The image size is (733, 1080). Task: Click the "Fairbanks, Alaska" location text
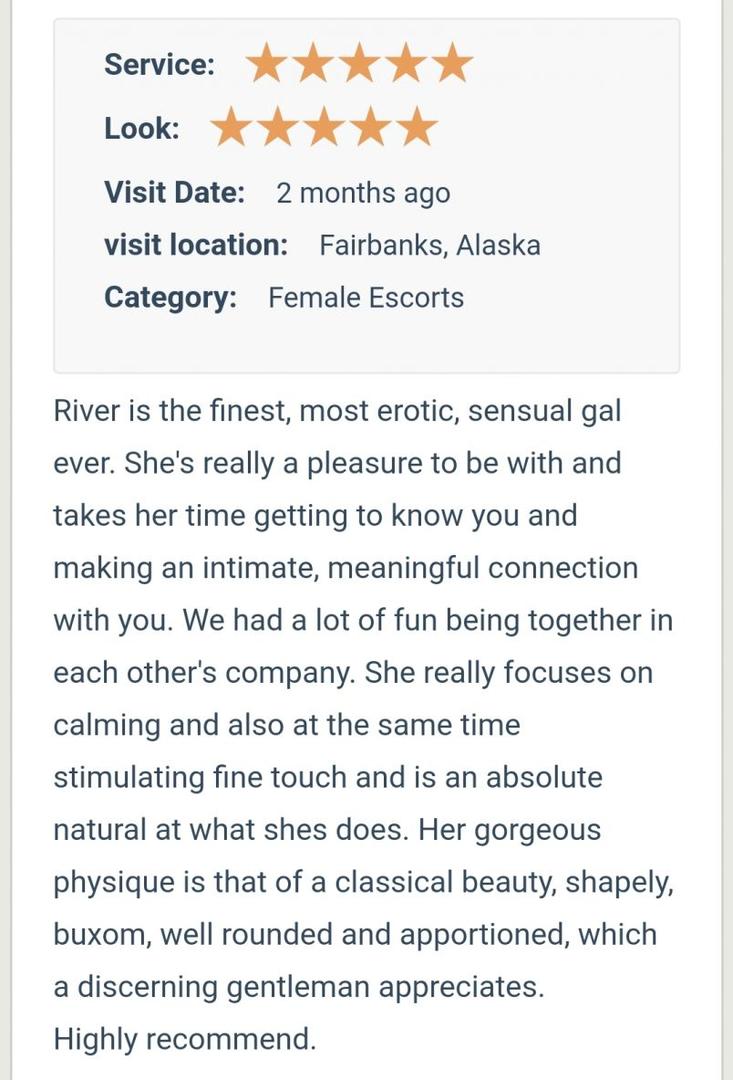(x=430, y=245)
